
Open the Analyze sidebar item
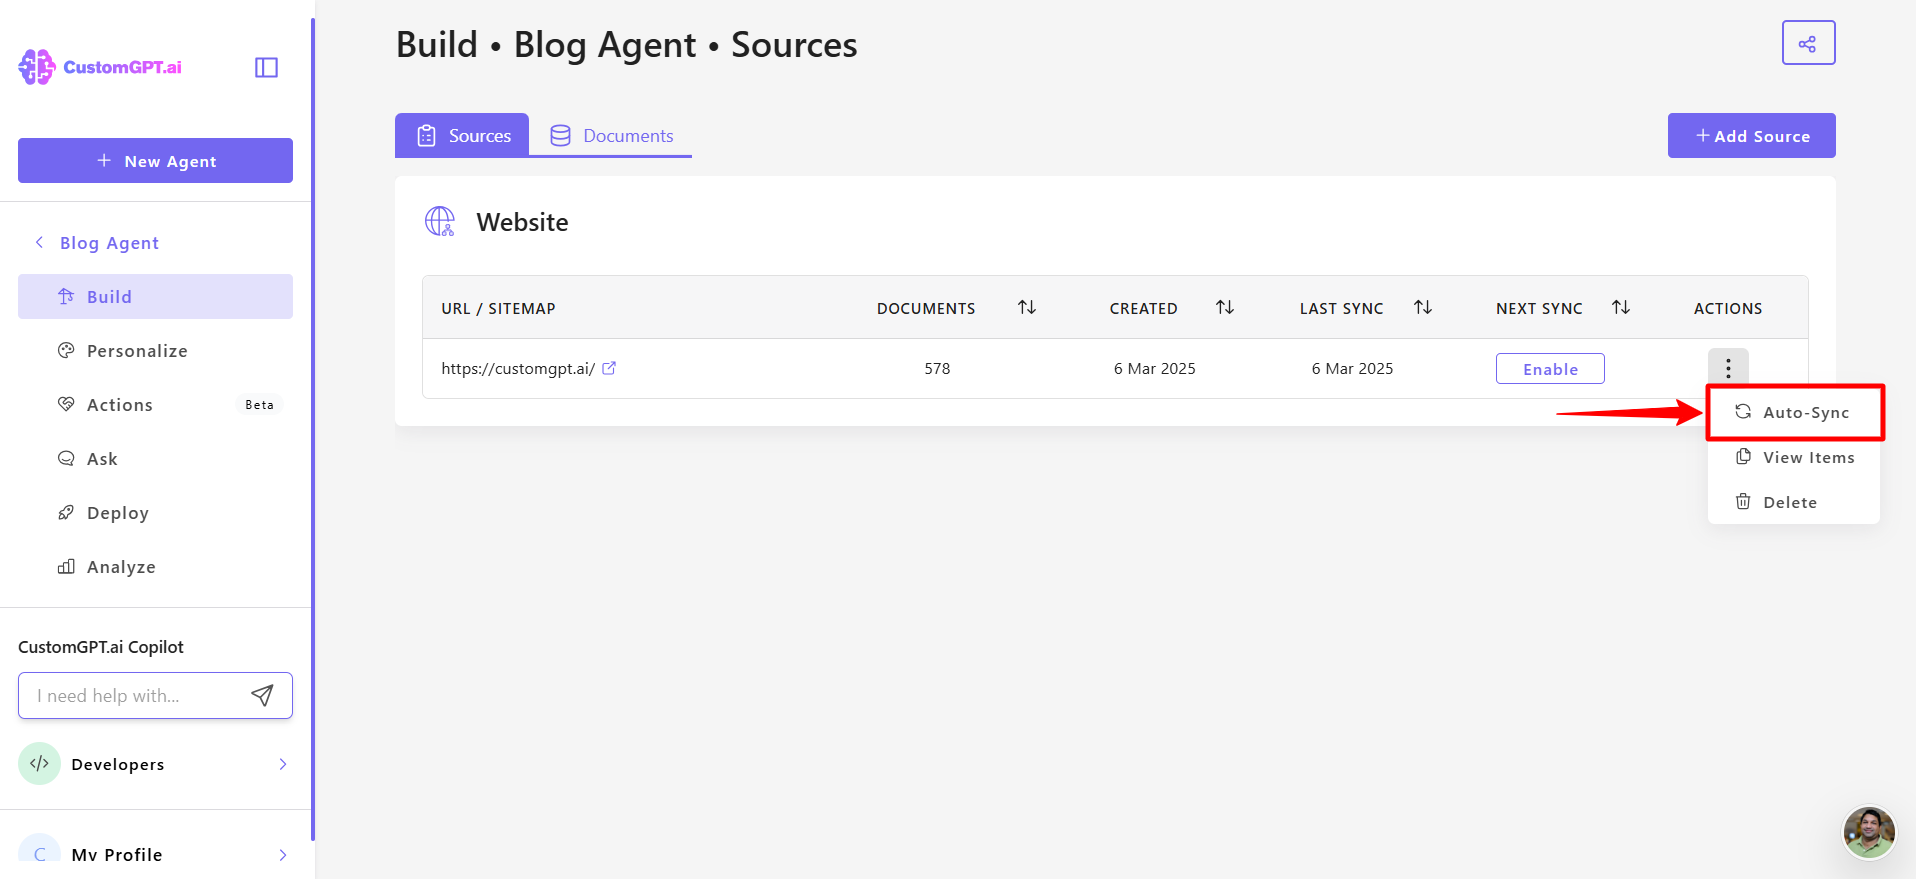(155, 566)
